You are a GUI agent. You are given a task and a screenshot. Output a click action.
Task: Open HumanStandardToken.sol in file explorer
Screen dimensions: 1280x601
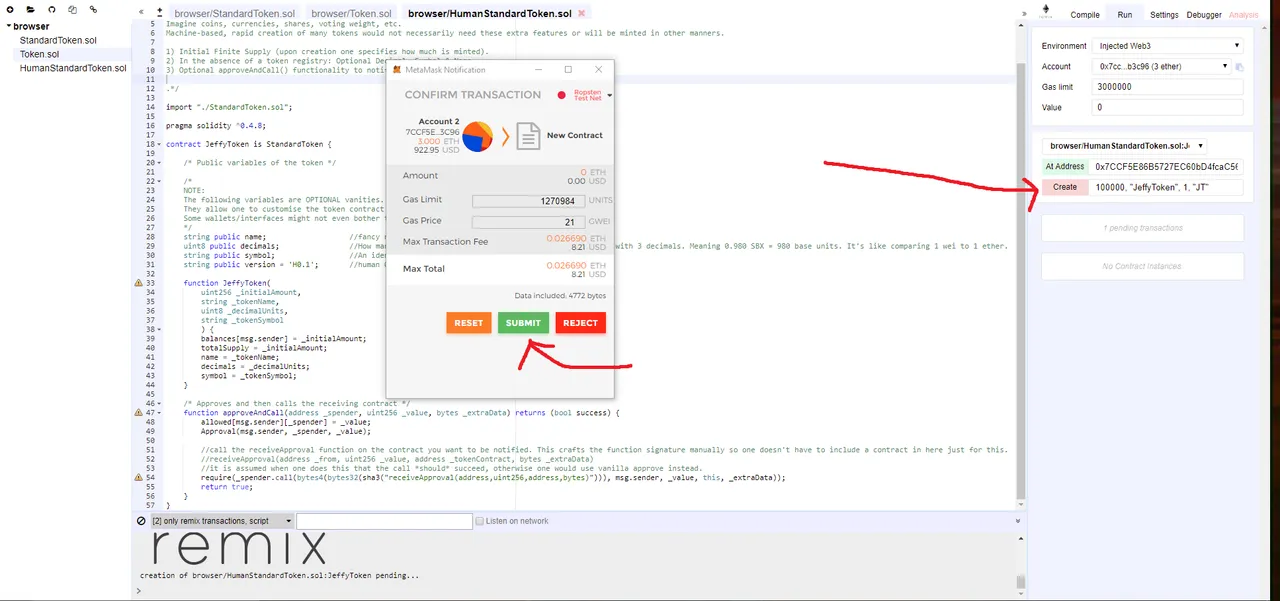pos(73,68)
